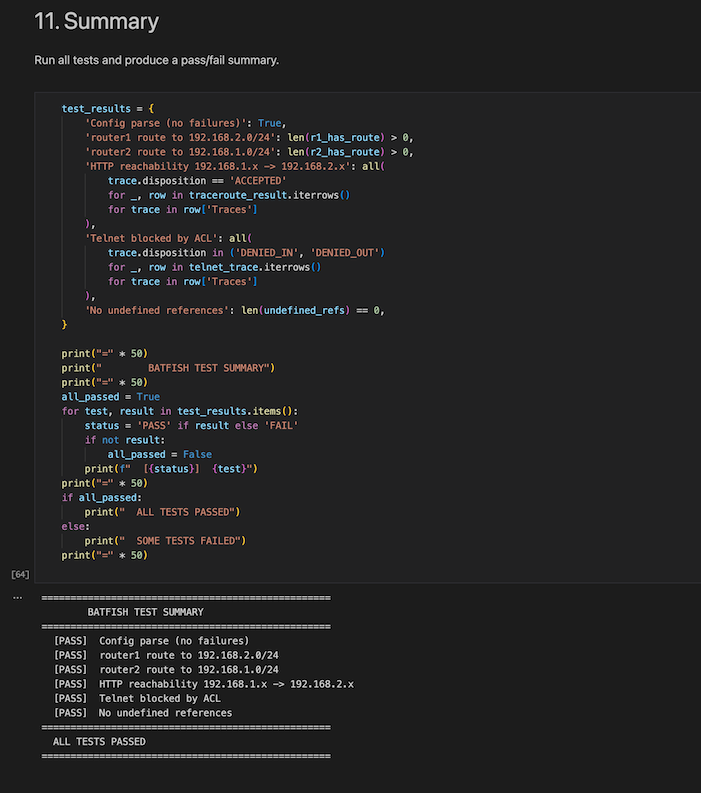
Task: Click the '11. Summary' heading
Action: (x=96, y=21)
